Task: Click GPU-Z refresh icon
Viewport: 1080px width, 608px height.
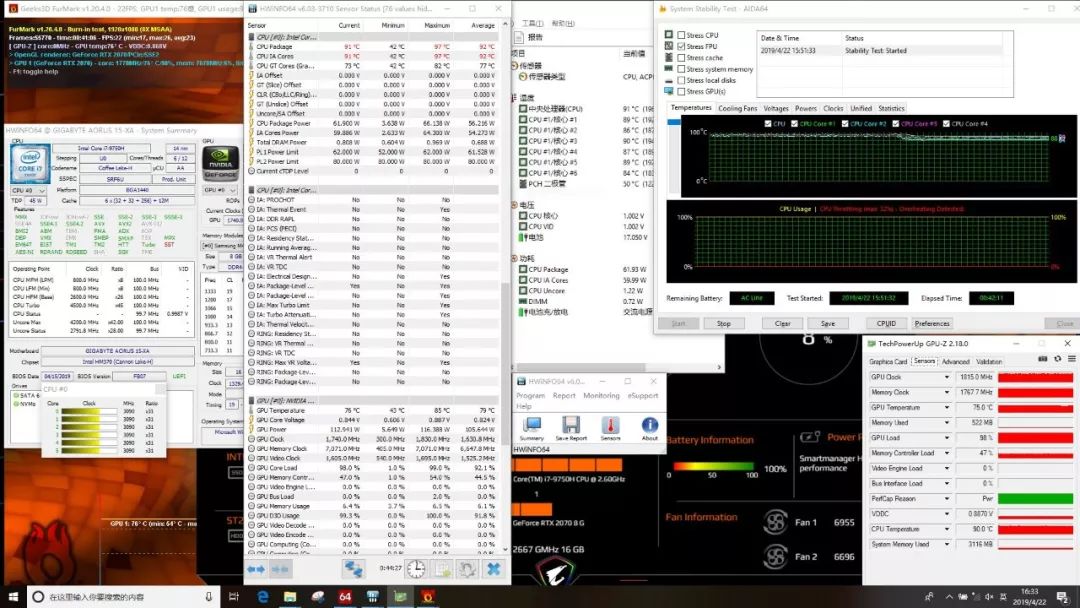Action: point(1058,359)
